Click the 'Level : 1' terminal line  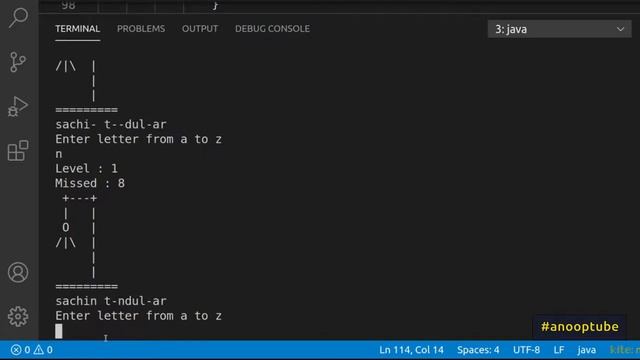pos(87,169)
